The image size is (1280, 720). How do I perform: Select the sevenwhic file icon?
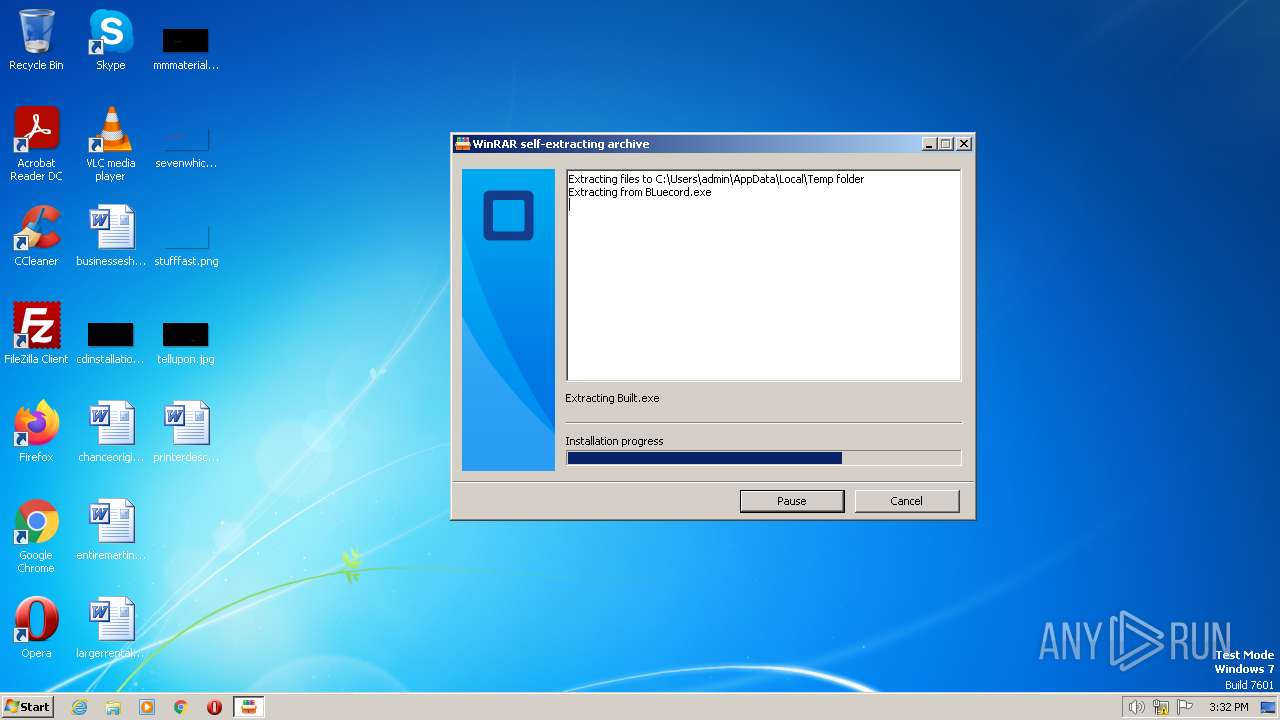(186, 146)
